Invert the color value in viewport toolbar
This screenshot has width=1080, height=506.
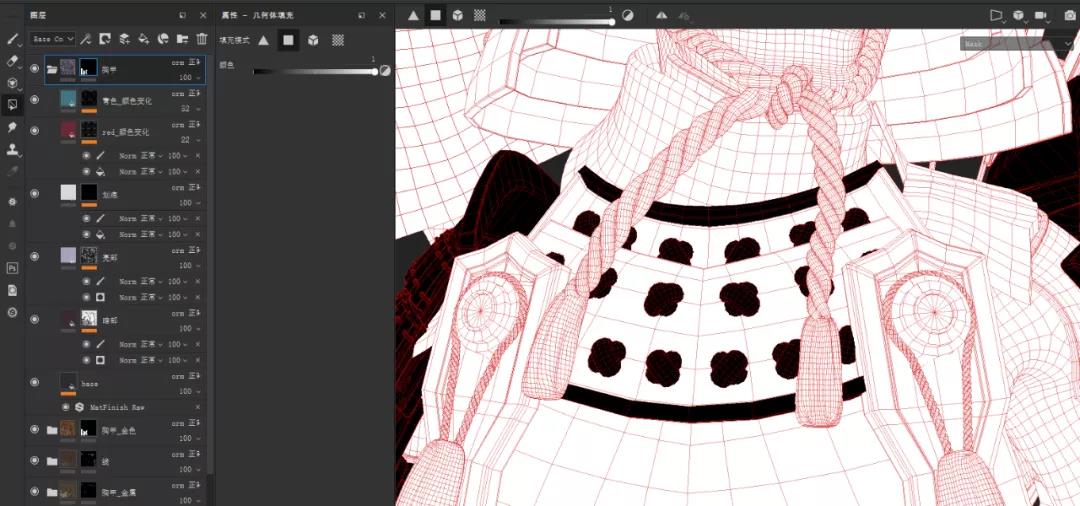click(x=627, y=15)
